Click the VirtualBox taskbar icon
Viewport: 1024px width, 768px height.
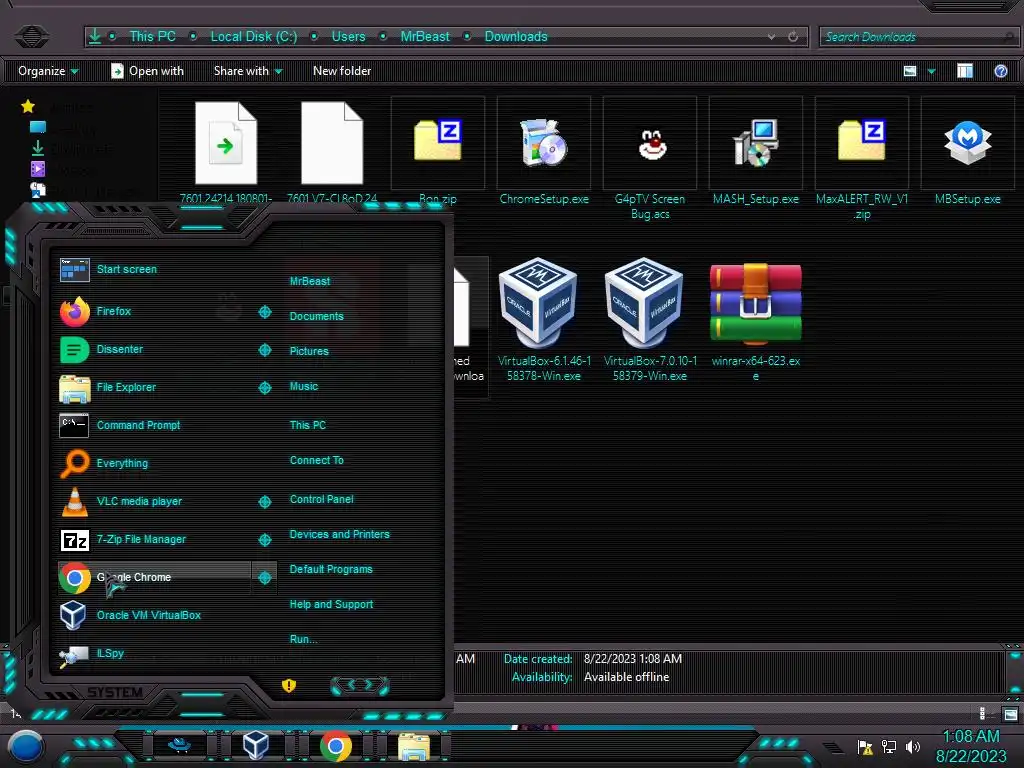point(255,744)
